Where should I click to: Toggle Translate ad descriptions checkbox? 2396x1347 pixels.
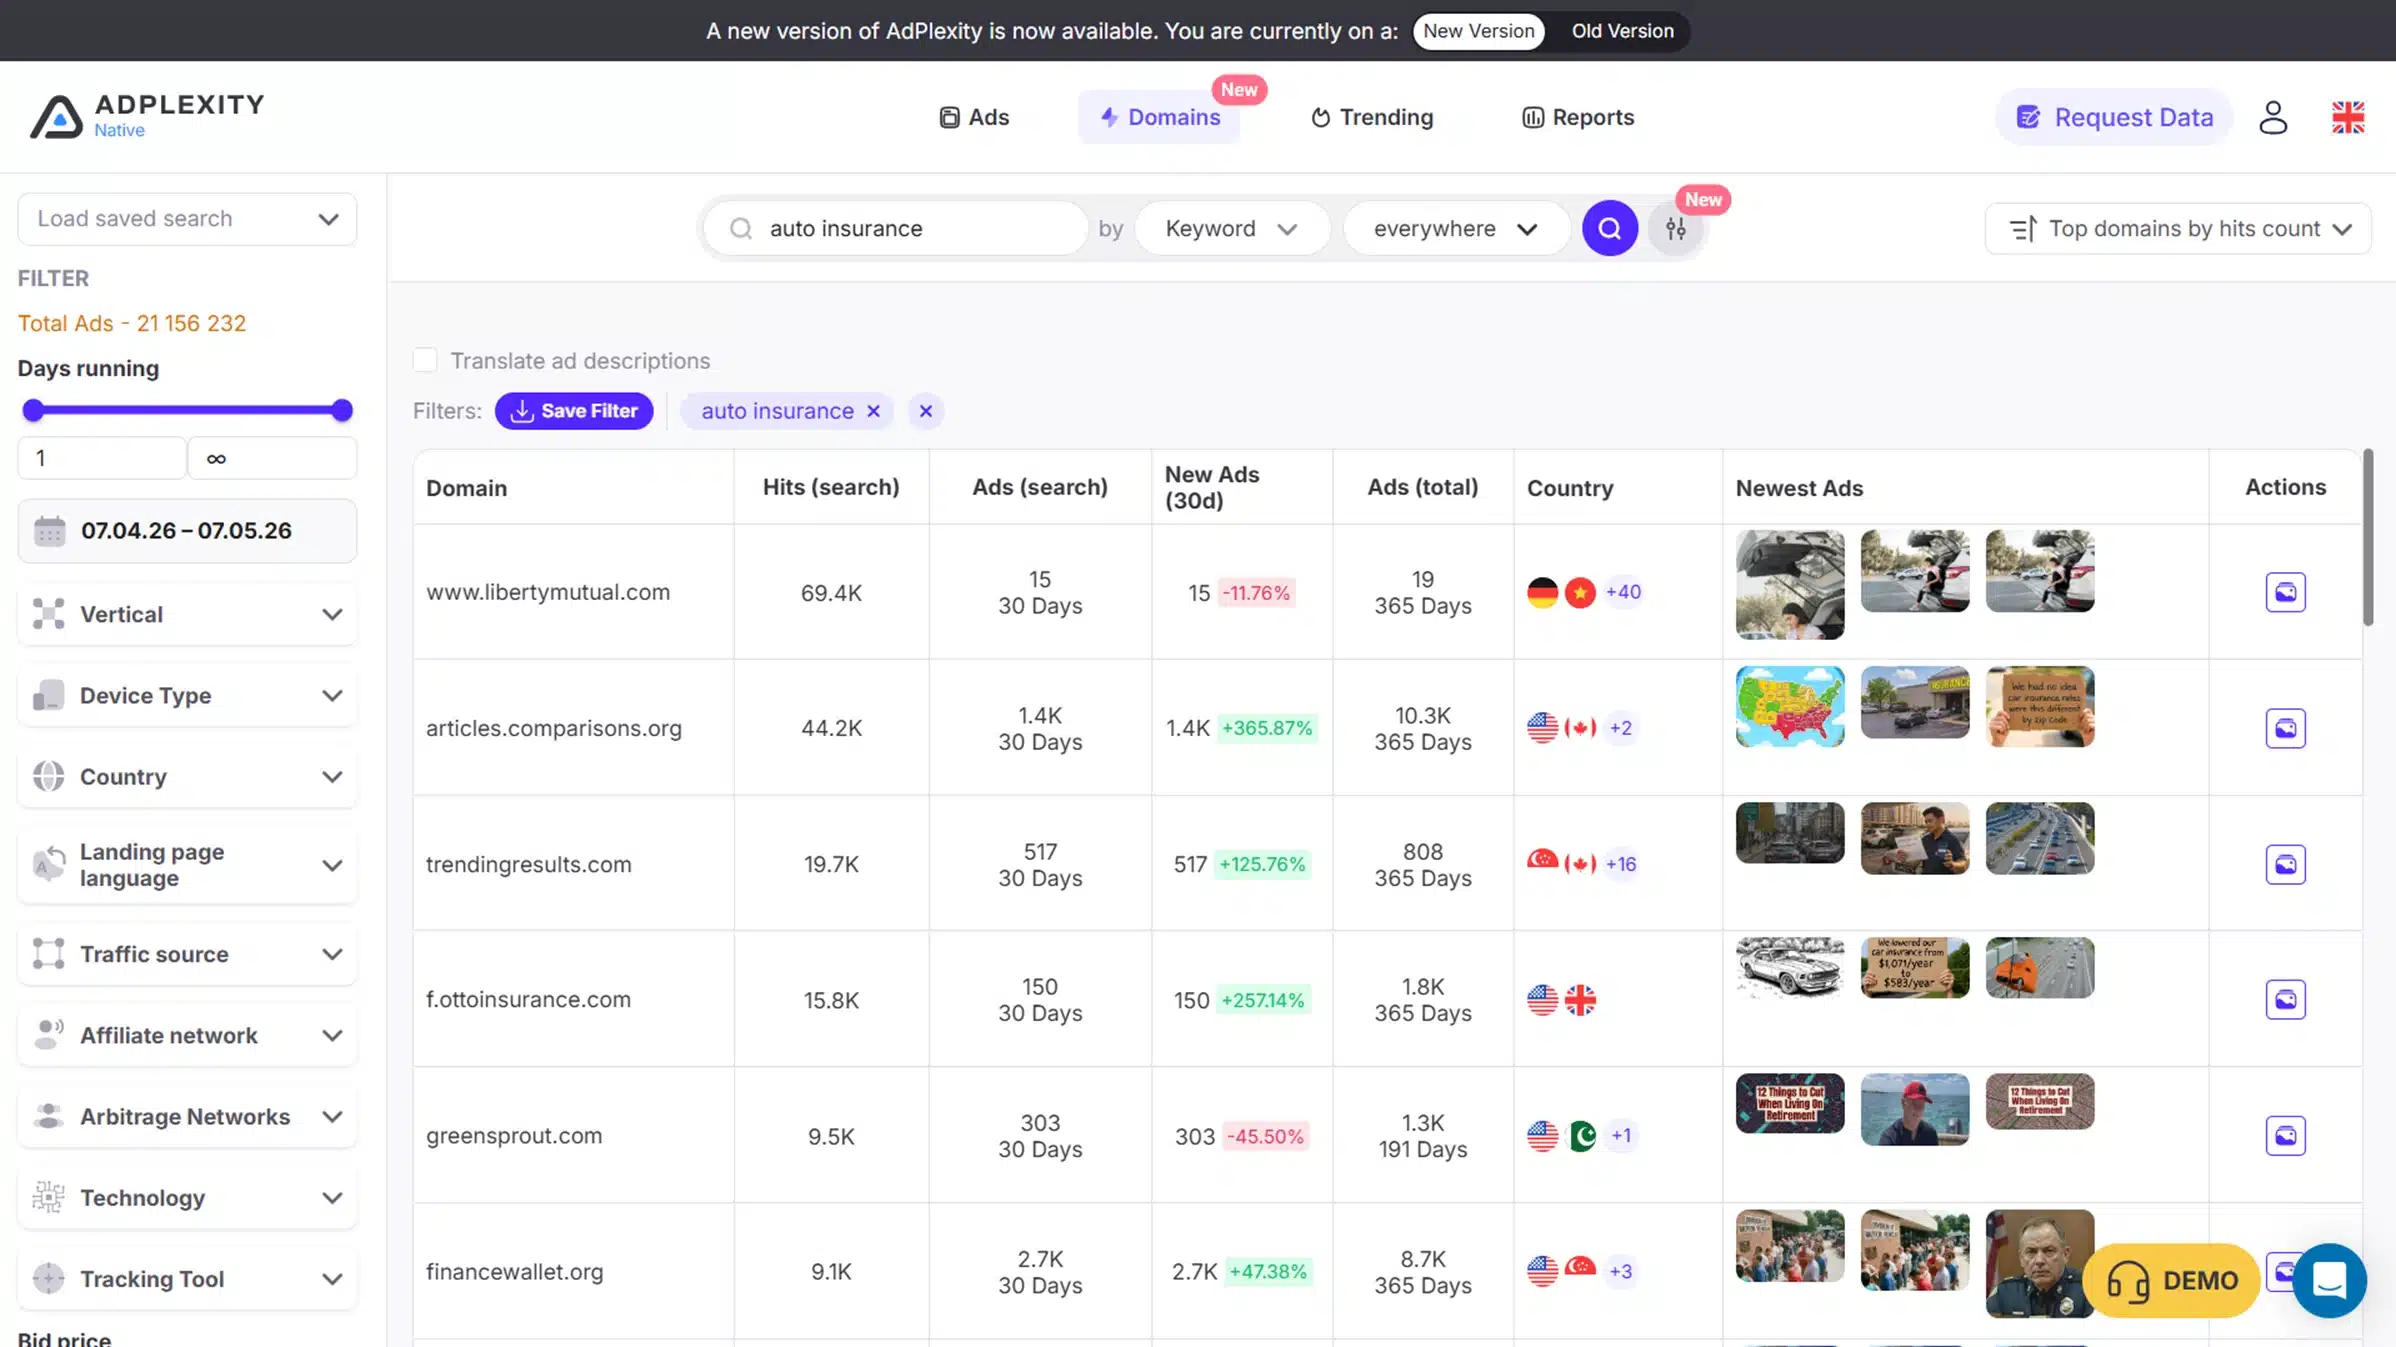click(425, 360)
